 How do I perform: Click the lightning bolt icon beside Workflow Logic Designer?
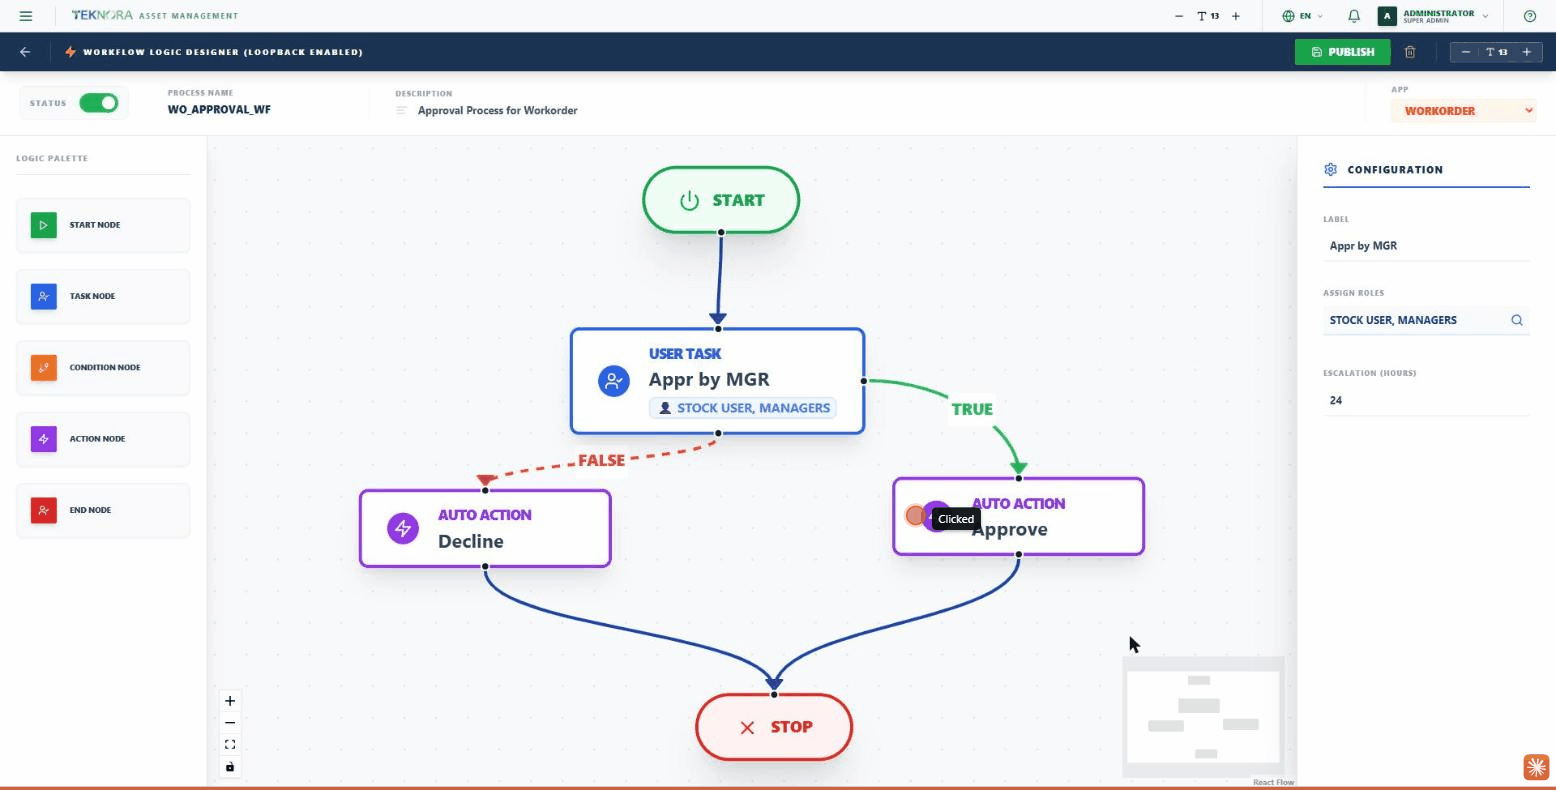(x=70, y=52)
